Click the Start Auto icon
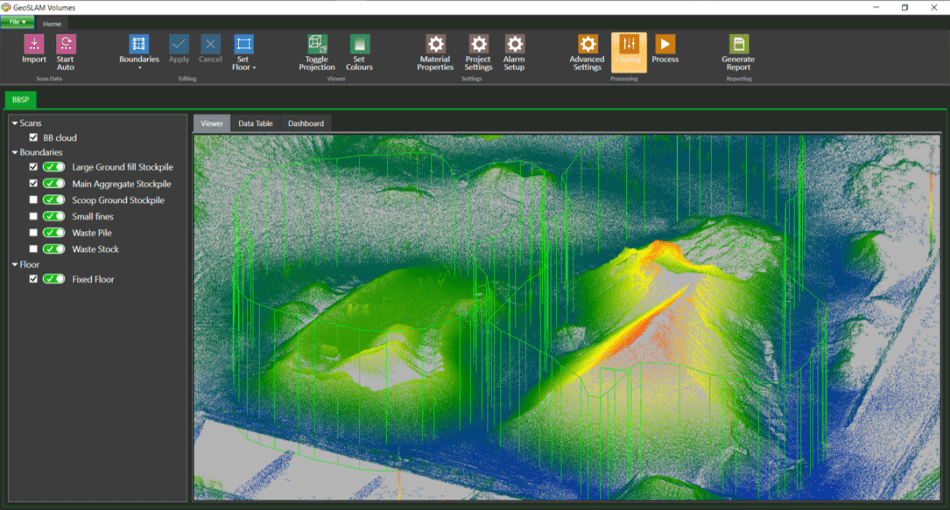Viewport: 950px width, 510px height. coord(65,44)
